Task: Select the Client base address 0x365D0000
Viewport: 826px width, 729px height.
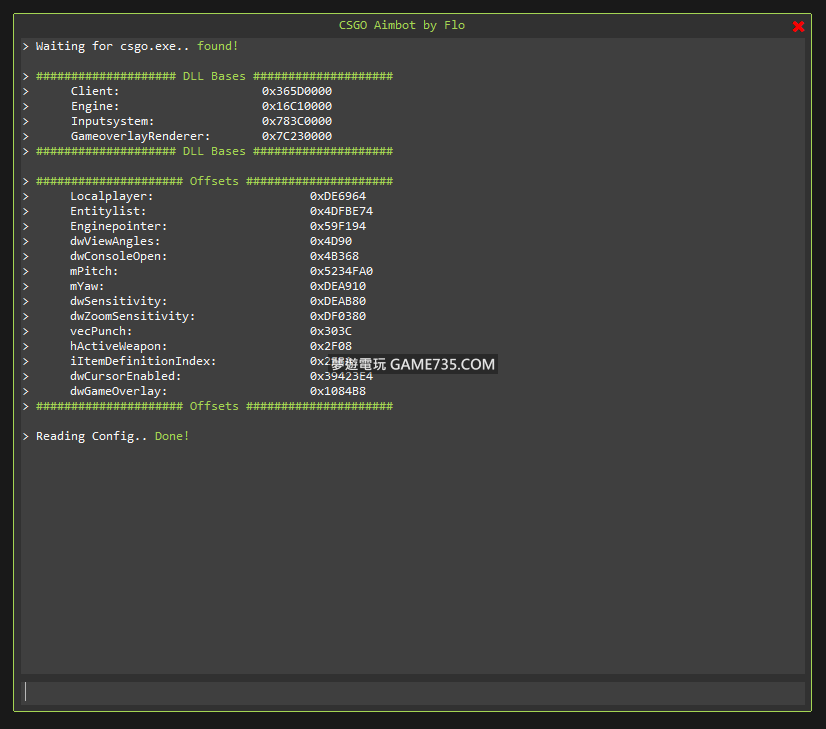Action: (x=297, y=91)
